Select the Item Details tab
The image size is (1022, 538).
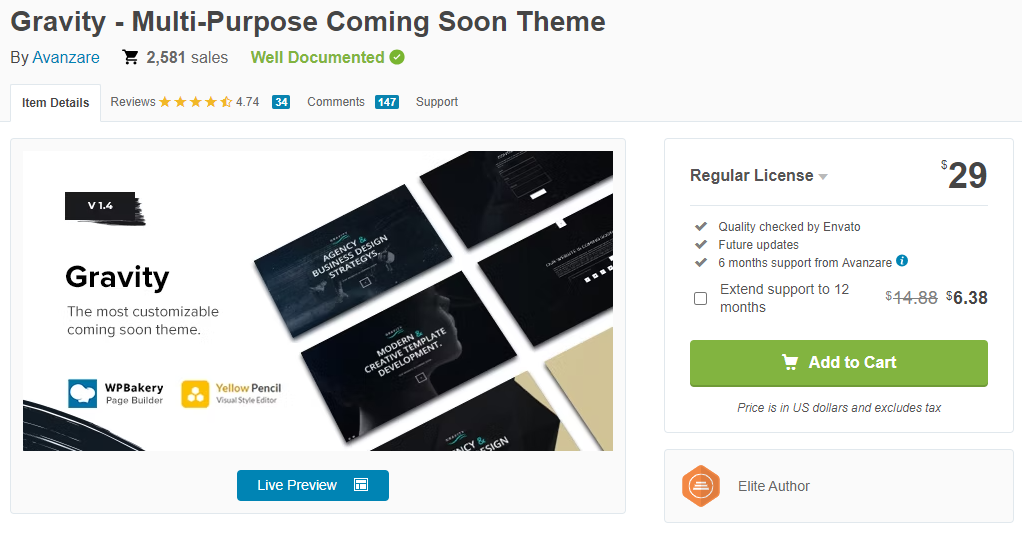(55, 103)
